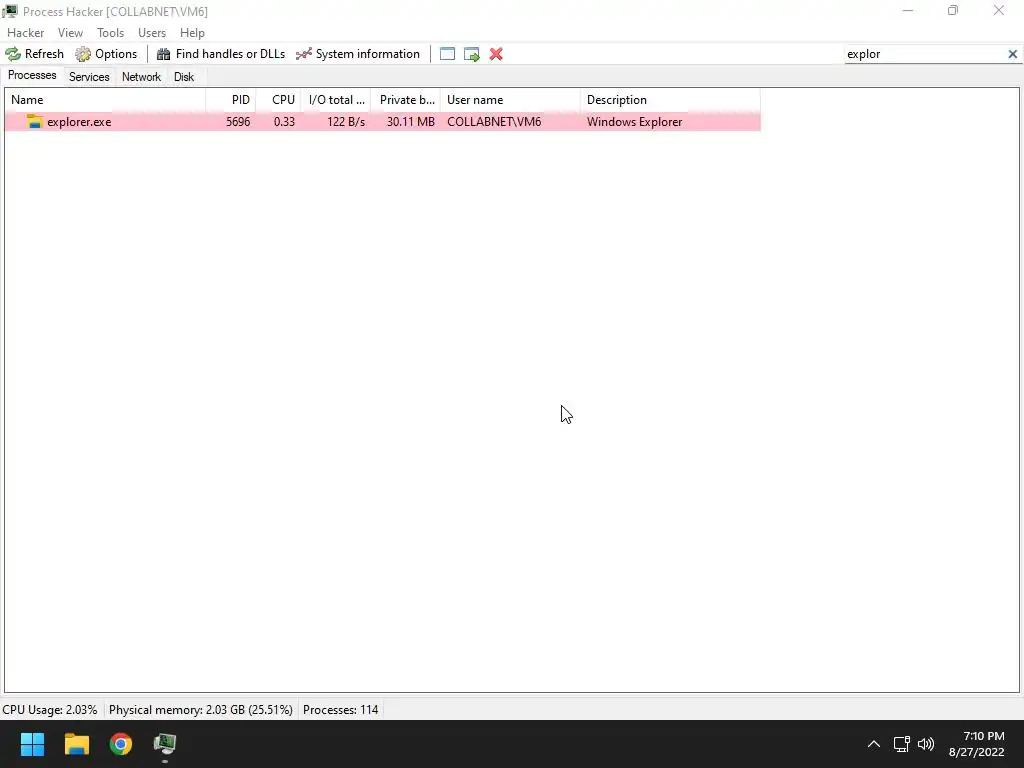Image resolution: width=1024 pixels, height=768 pixels.
Task: Sort by the Name column header
Action: [105, 100]
